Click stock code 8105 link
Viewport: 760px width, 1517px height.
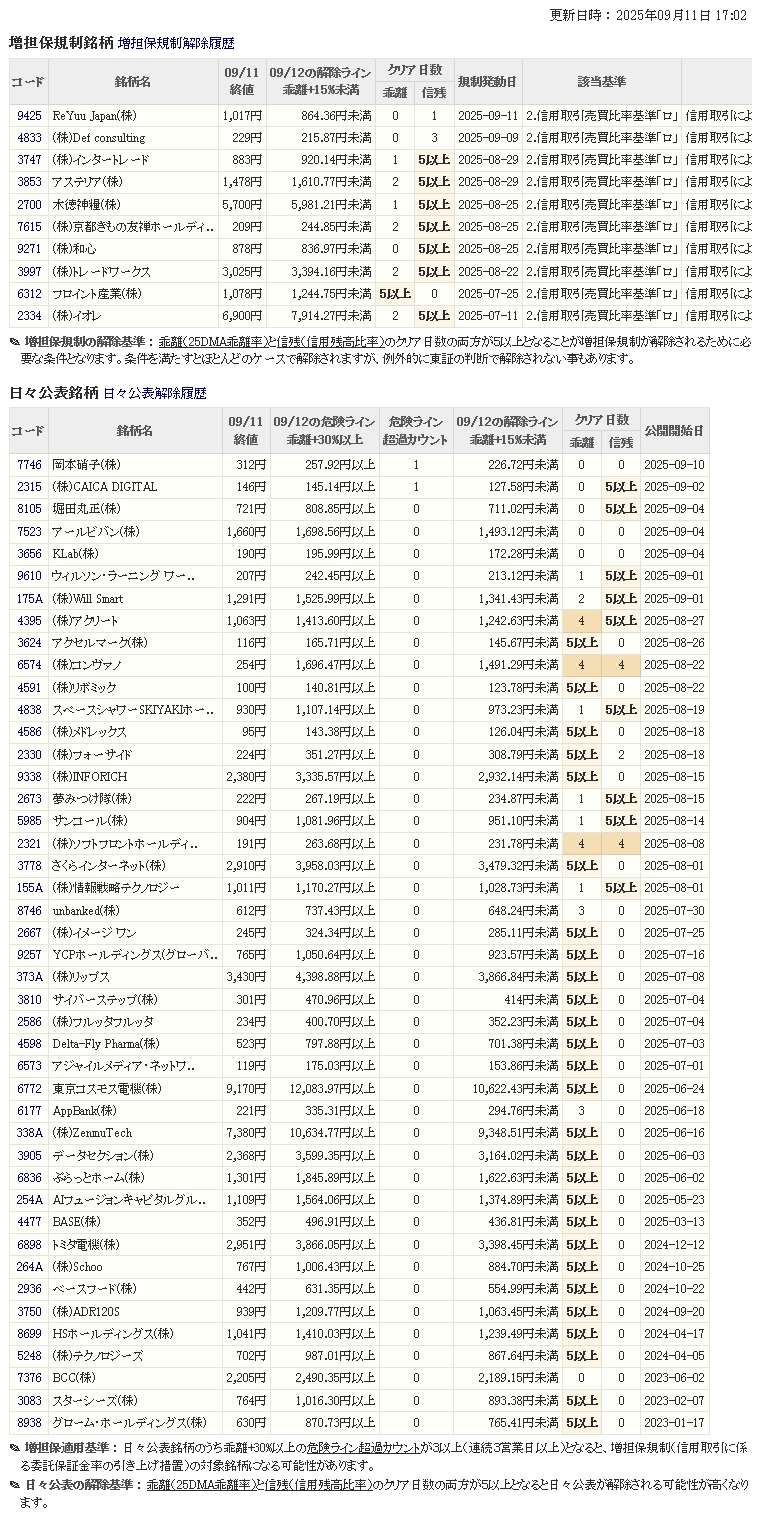coord(29,509)
